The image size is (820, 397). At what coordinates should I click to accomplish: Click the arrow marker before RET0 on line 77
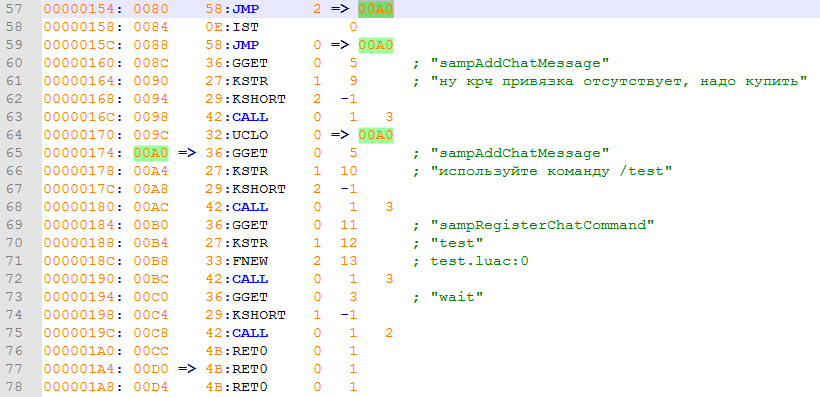pyautogui.click(x=187, y=369)
